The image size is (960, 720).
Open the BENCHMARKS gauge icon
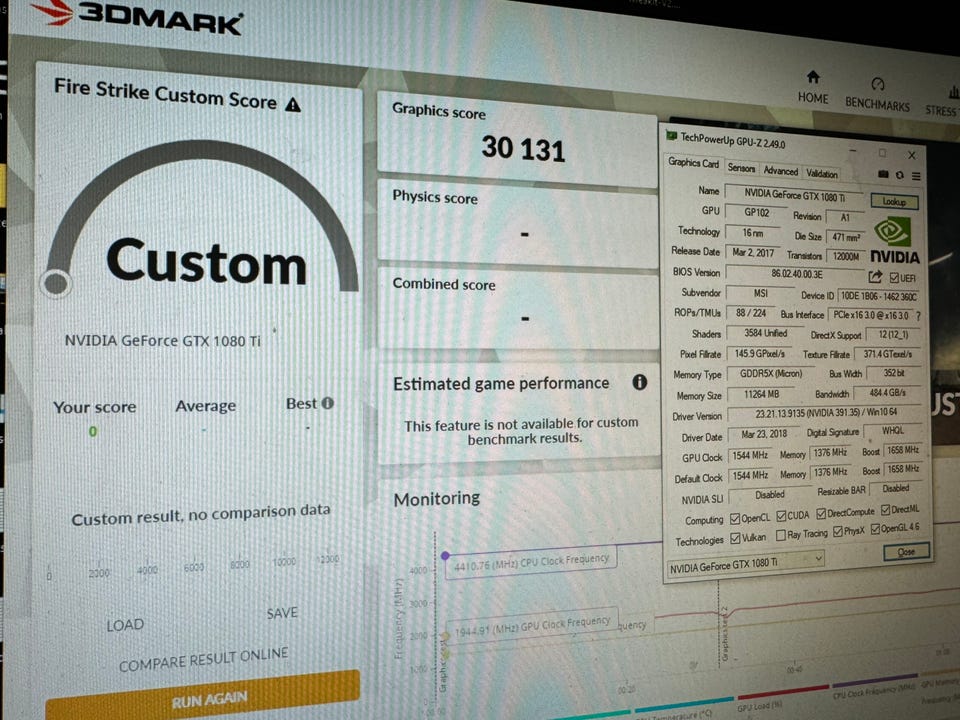point(877,84)
